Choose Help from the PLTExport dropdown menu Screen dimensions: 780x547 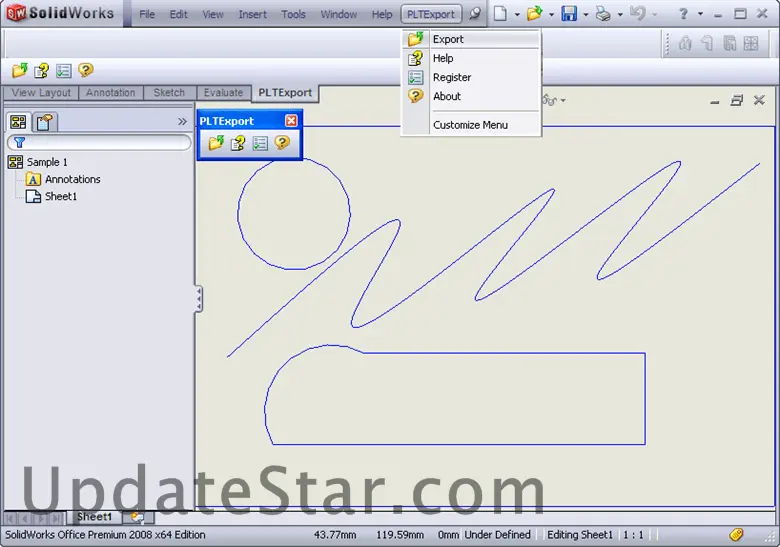(471, 58)
